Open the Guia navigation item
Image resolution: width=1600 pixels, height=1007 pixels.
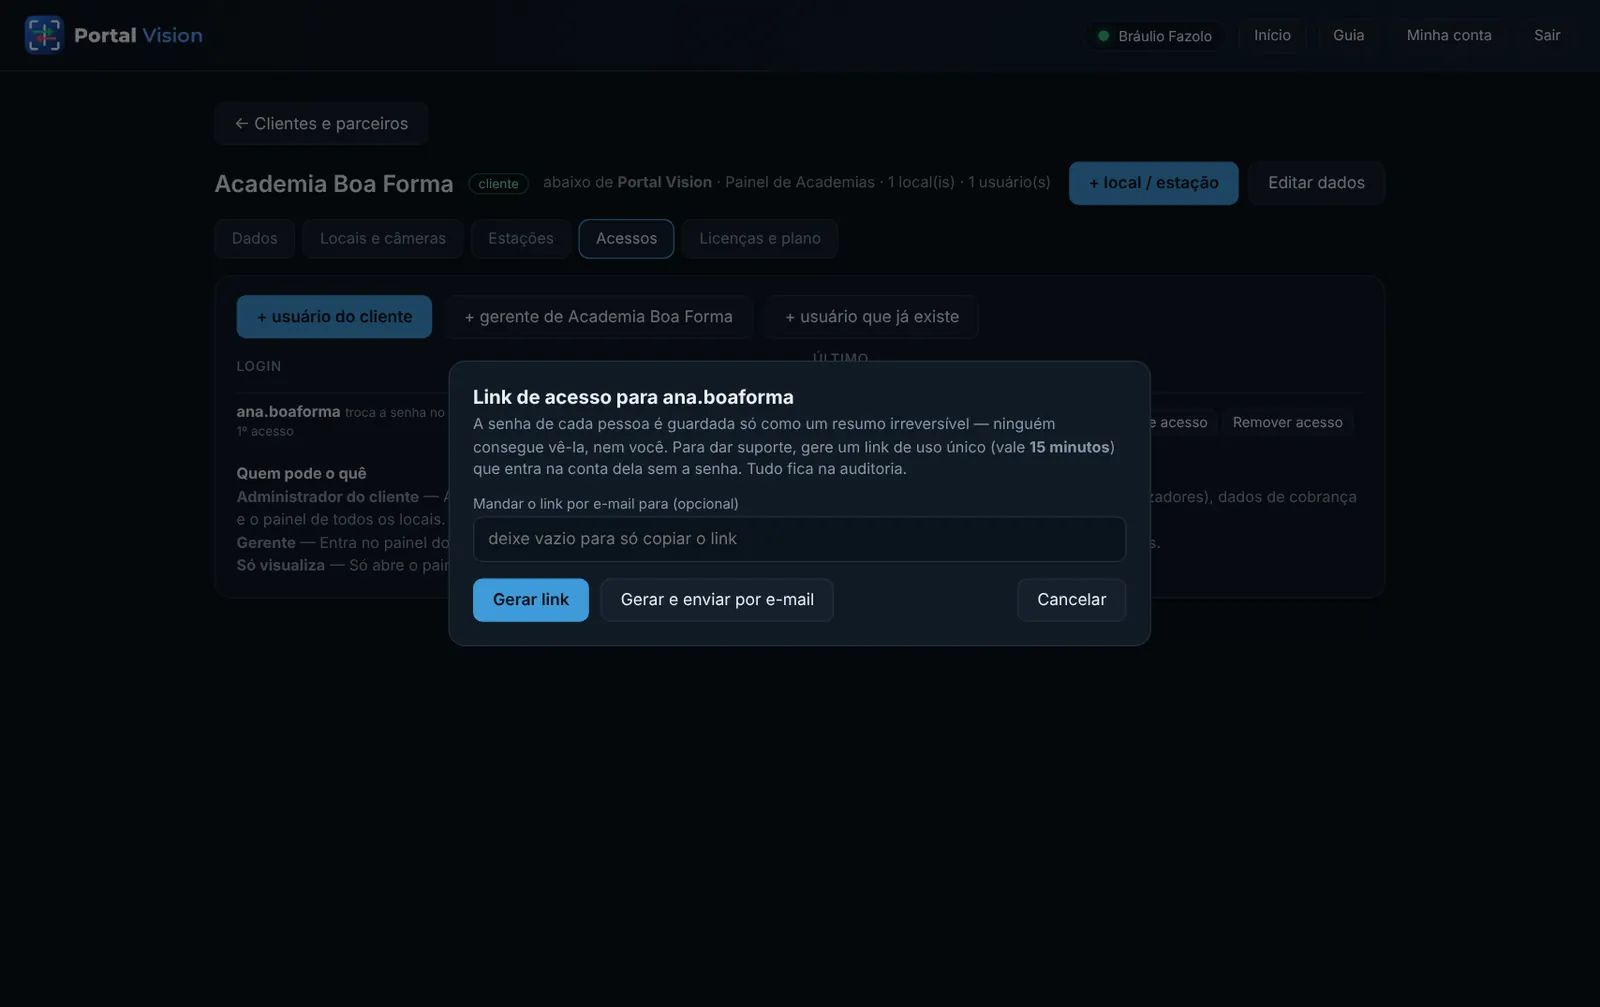tap(1348, 35)
